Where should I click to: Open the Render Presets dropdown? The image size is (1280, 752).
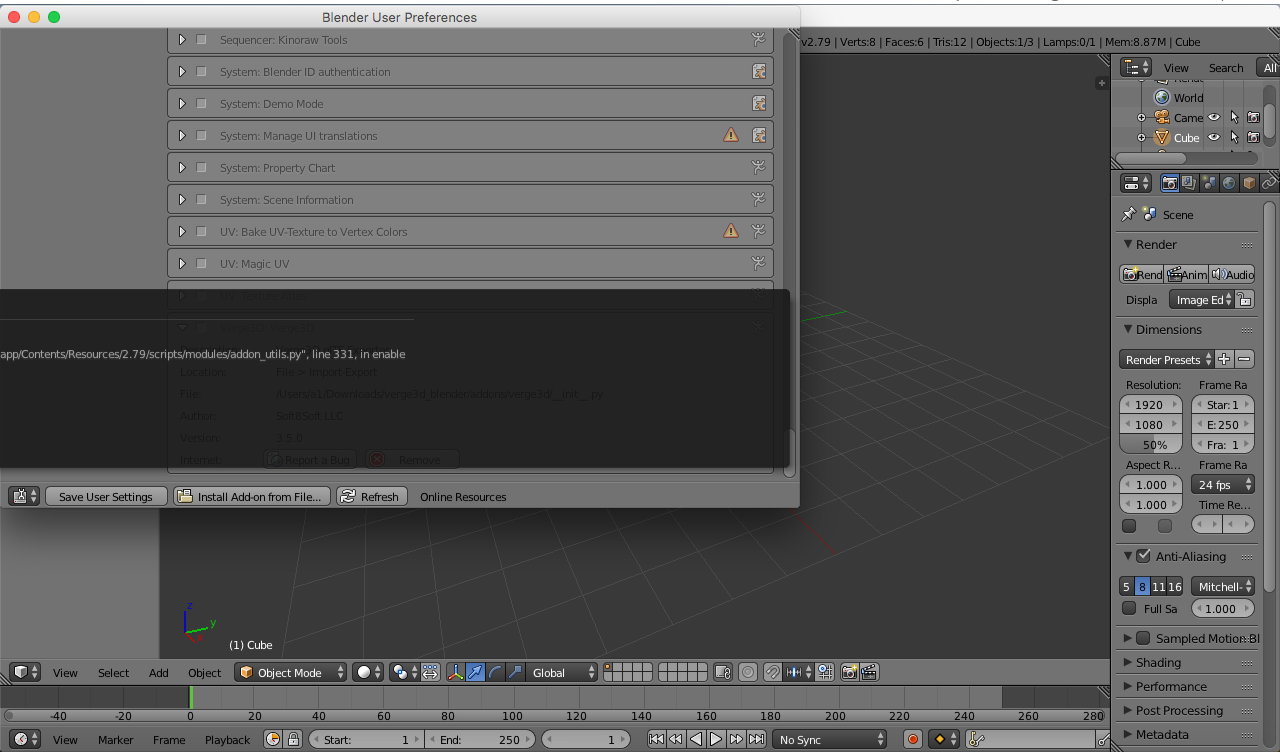coord(1167,359)
